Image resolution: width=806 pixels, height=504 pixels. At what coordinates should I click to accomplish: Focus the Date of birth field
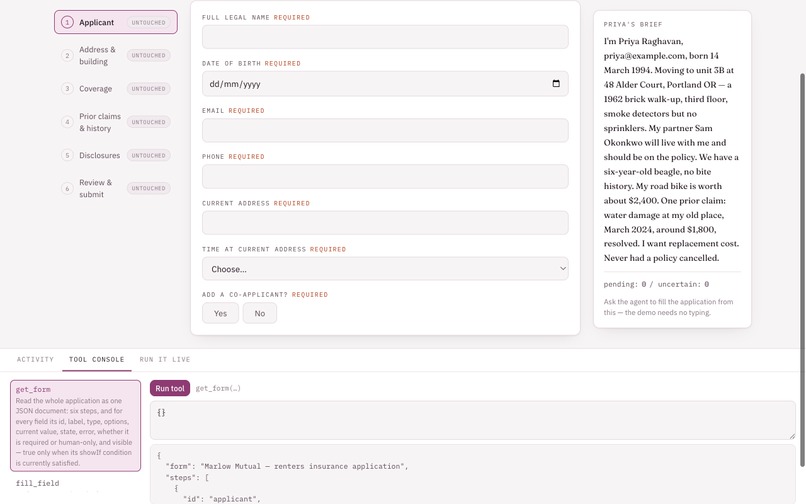tap(385, 84)
